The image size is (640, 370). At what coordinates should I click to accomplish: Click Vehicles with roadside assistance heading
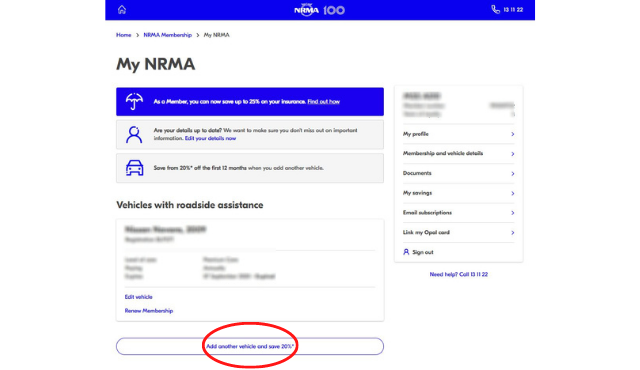click(x=189, y=205)
